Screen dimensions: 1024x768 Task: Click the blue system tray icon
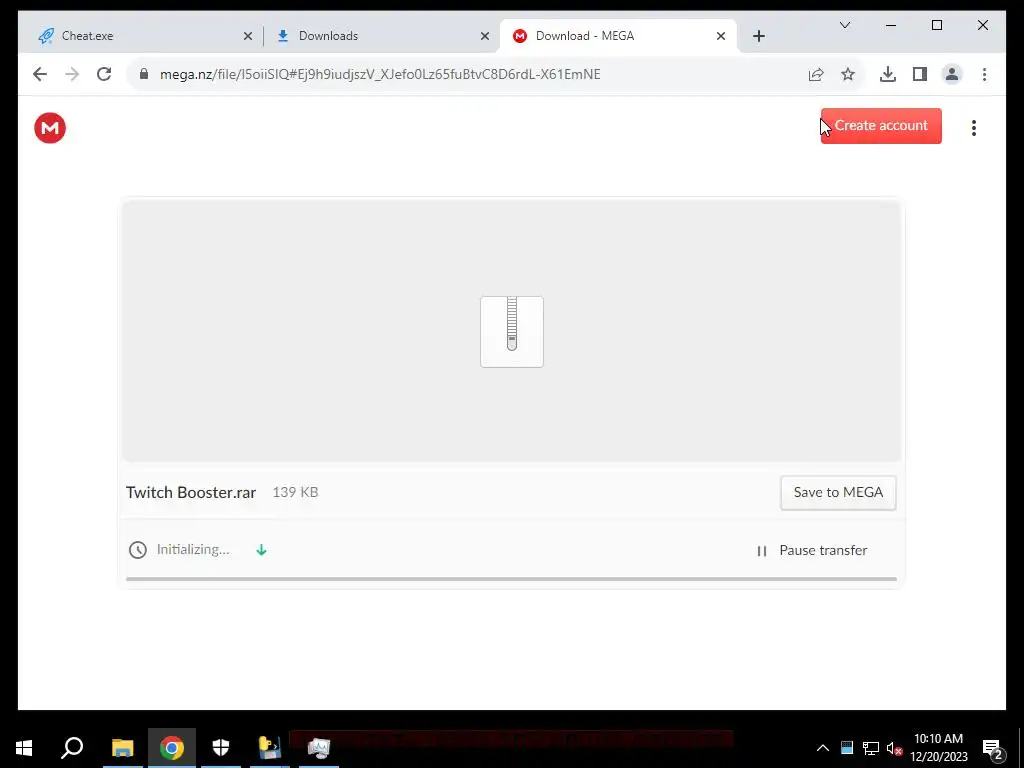(847, 748)
